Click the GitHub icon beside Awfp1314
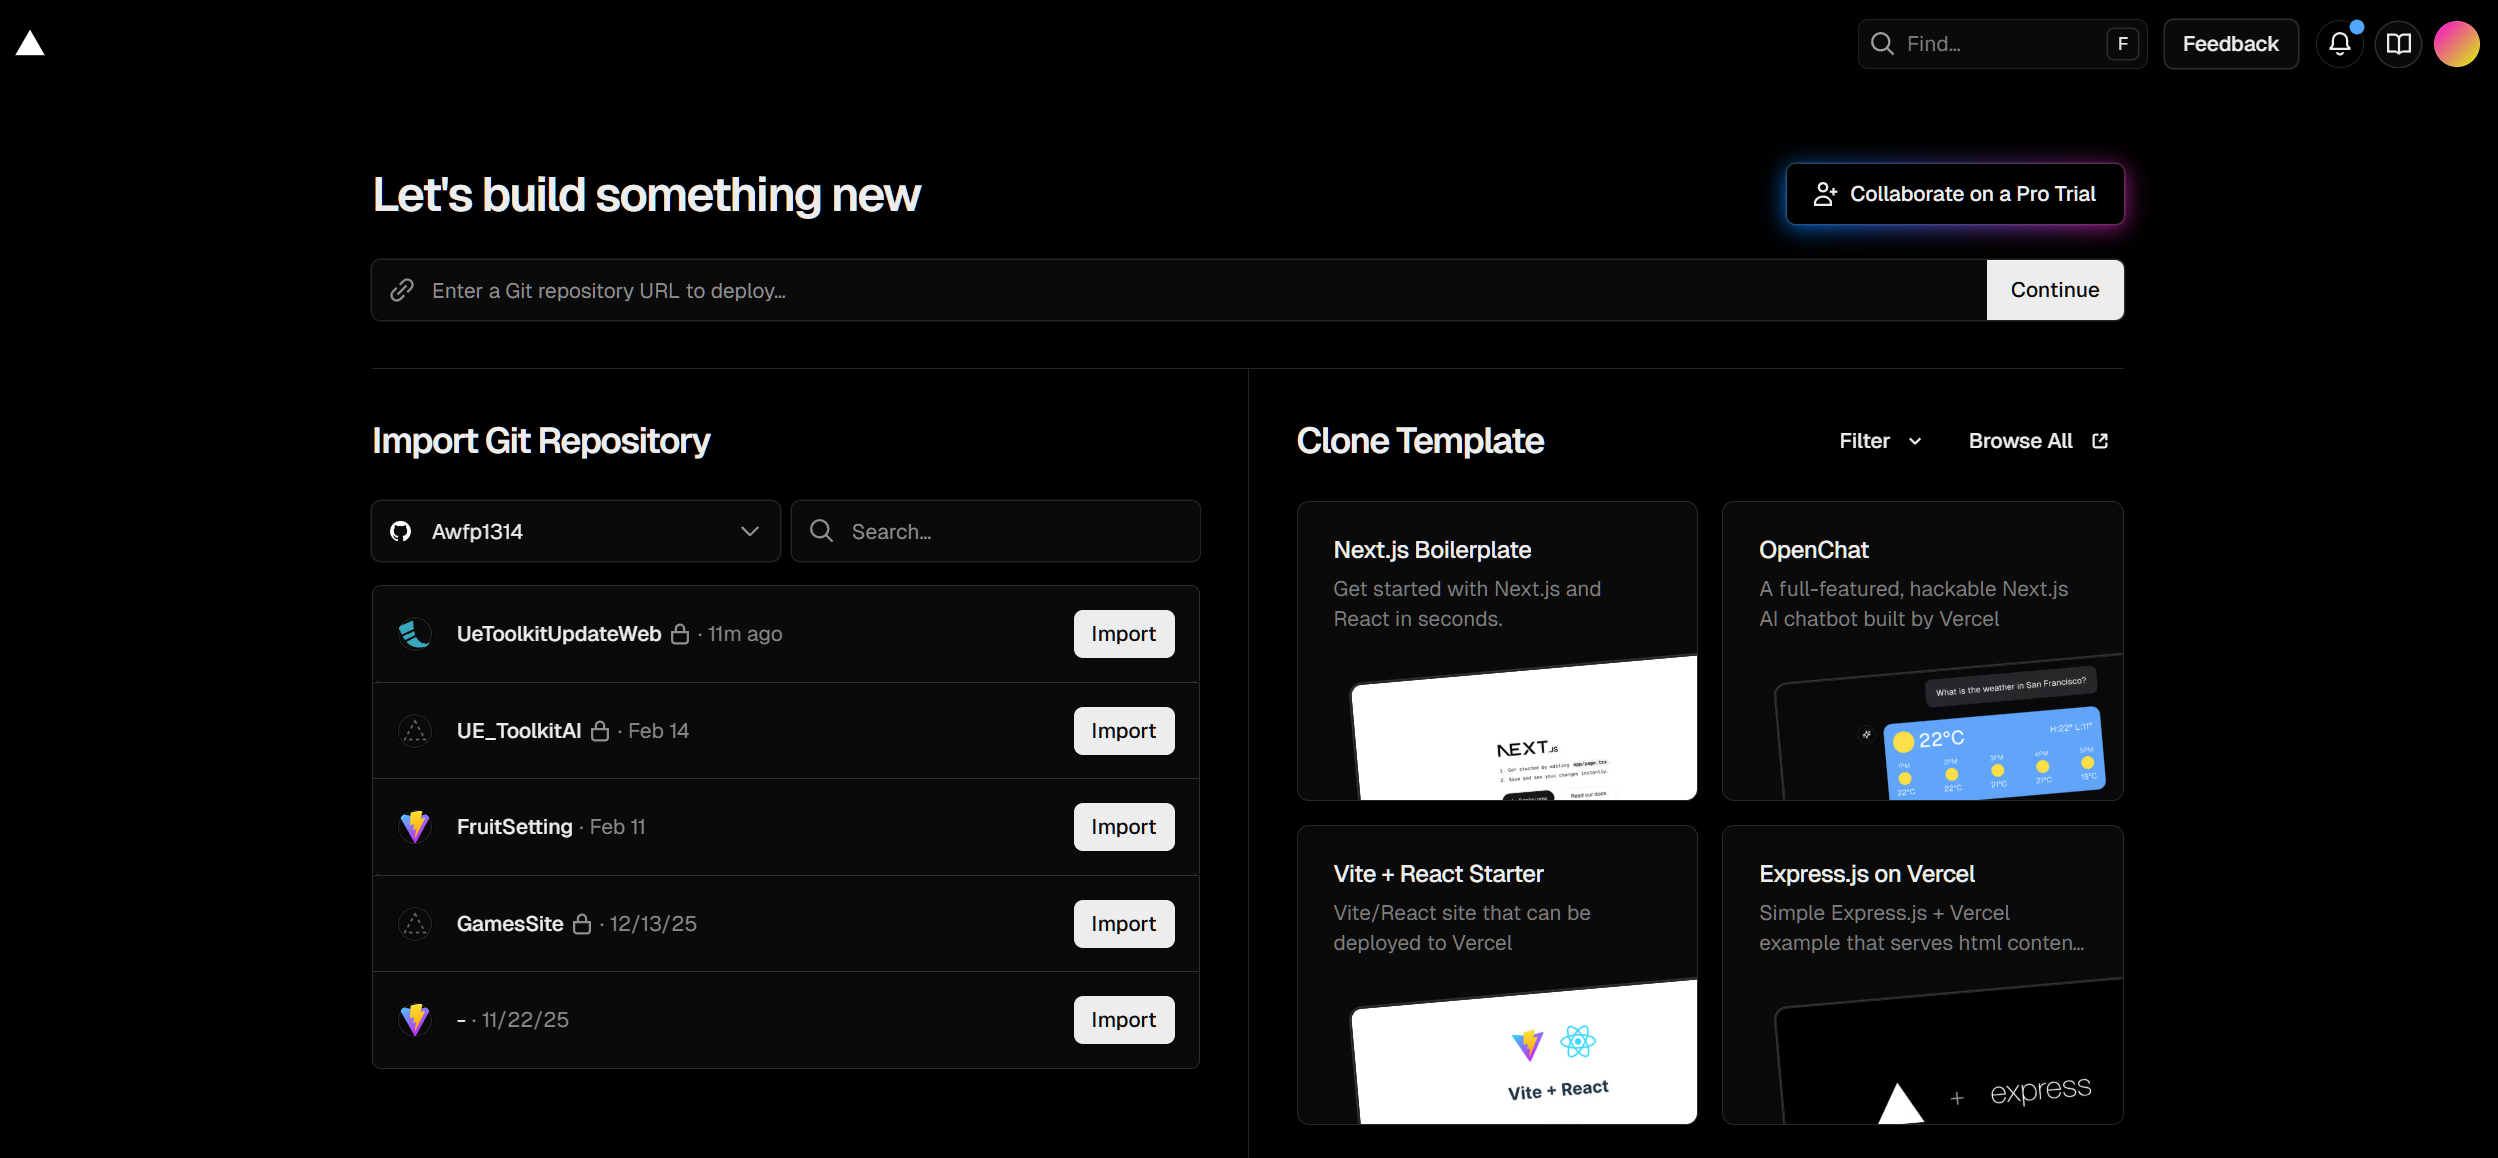2498x1158 pixels. coord(401,531)
